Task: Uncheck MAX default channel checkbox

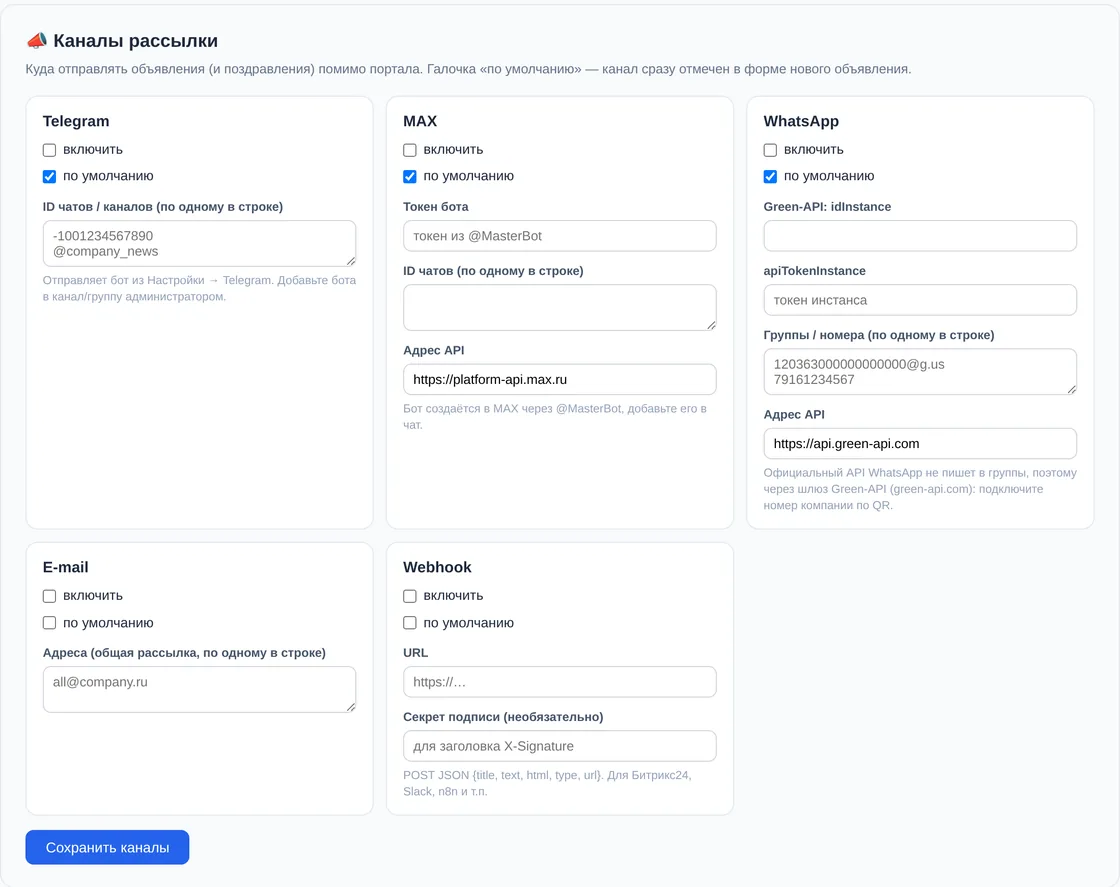Action: 410,176
